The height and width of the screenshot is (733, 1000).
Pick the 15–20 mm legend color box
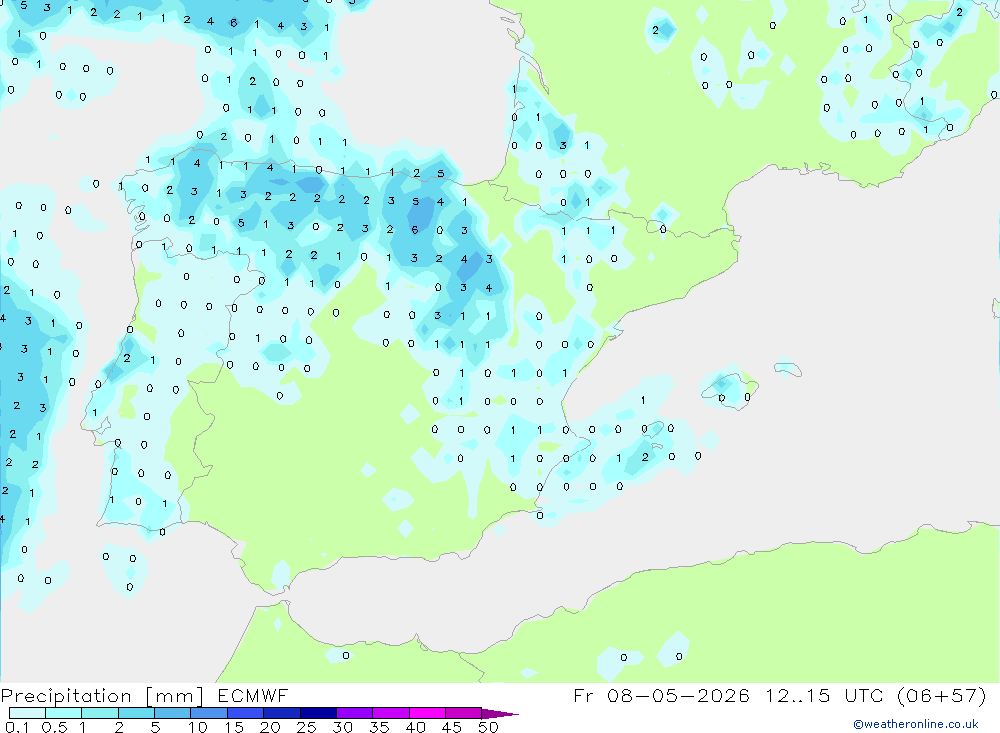(245, 713)
